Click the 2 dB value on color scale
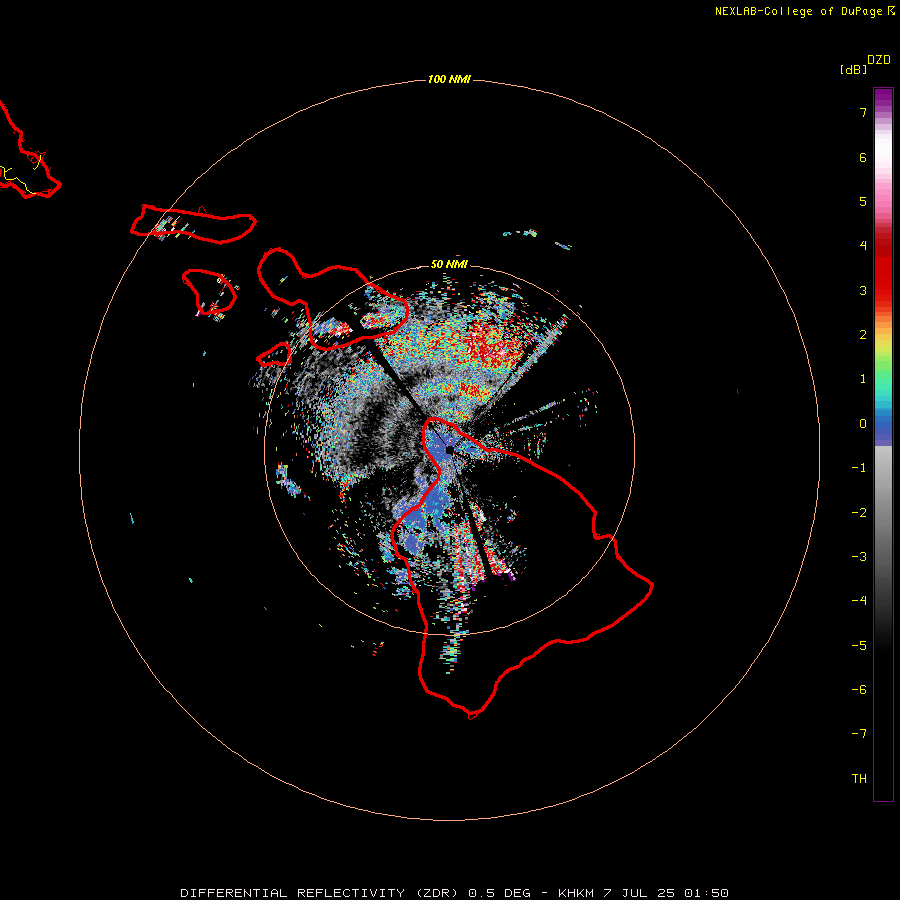 click(x=863, y=335)
